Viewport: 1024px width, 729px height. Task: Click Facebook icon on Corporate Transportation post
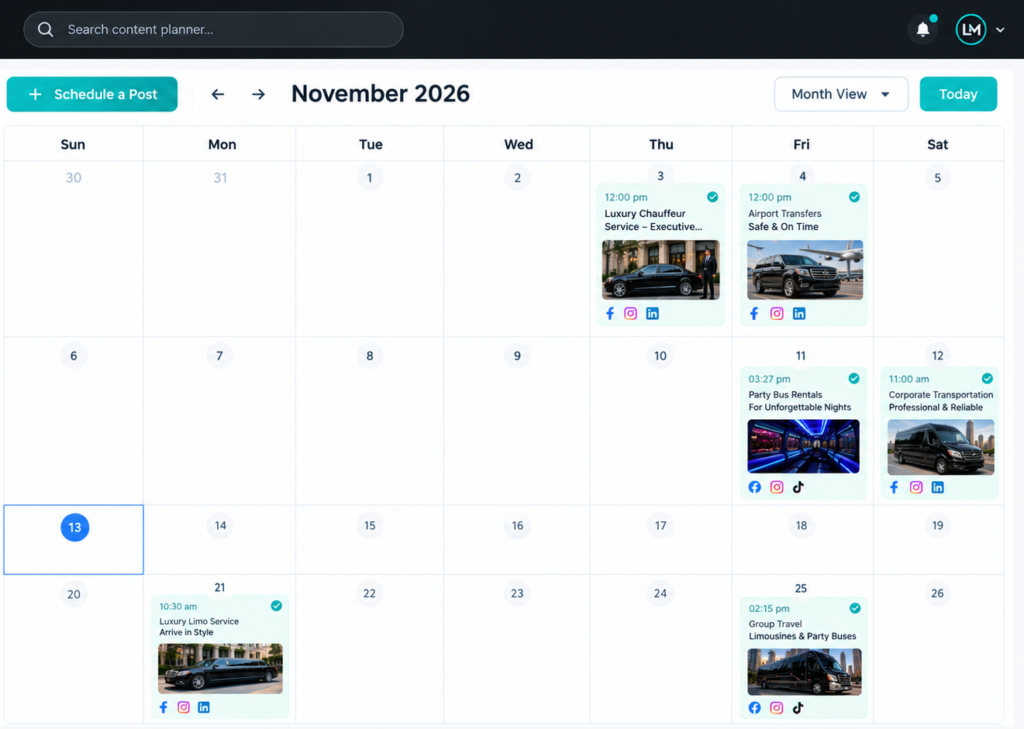[x=894, y=487]
